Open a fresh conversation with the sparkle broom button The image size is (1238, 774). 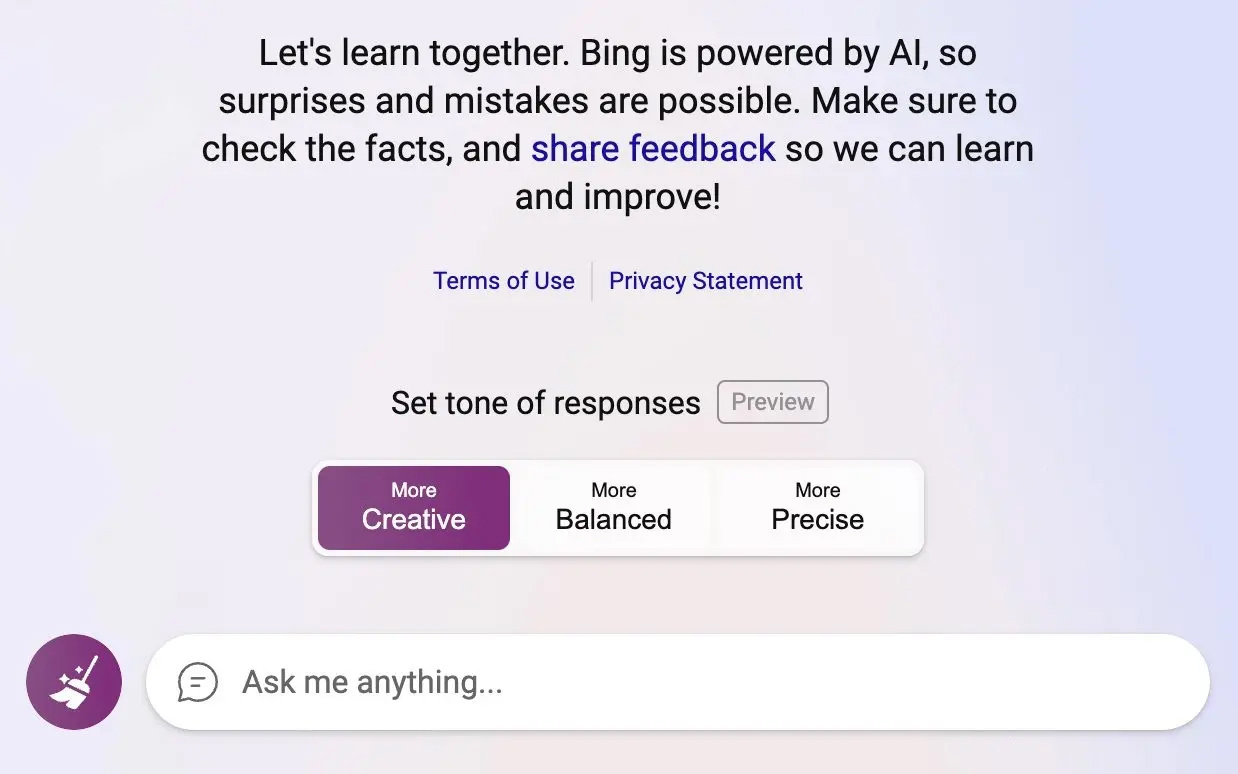click(74, 681)
